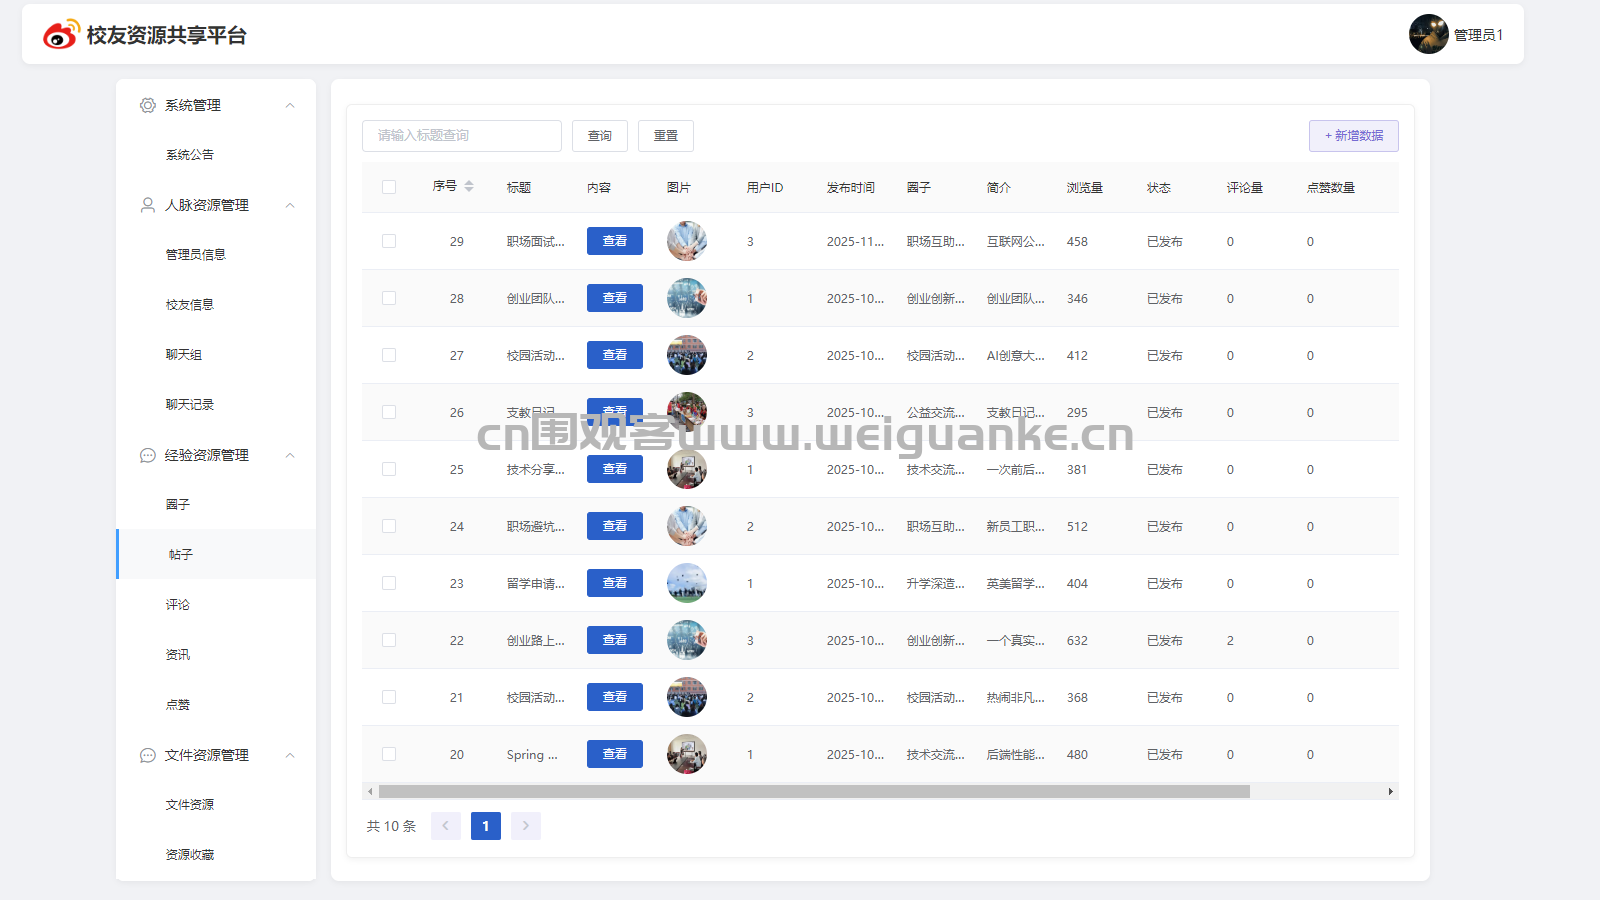
Task: Sort the table by the 序号 sort arrows
Action: [469, 187]
